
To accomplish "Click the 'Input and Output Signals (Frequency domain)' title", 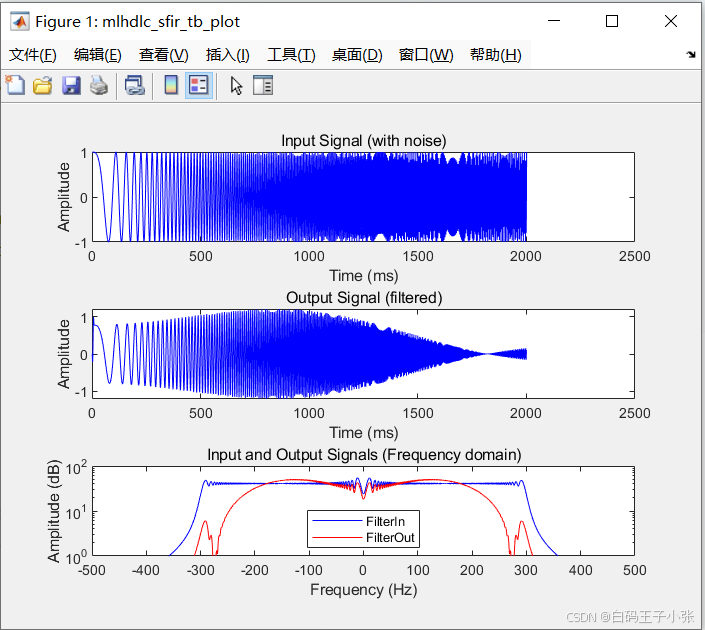I will coord(364,455).
